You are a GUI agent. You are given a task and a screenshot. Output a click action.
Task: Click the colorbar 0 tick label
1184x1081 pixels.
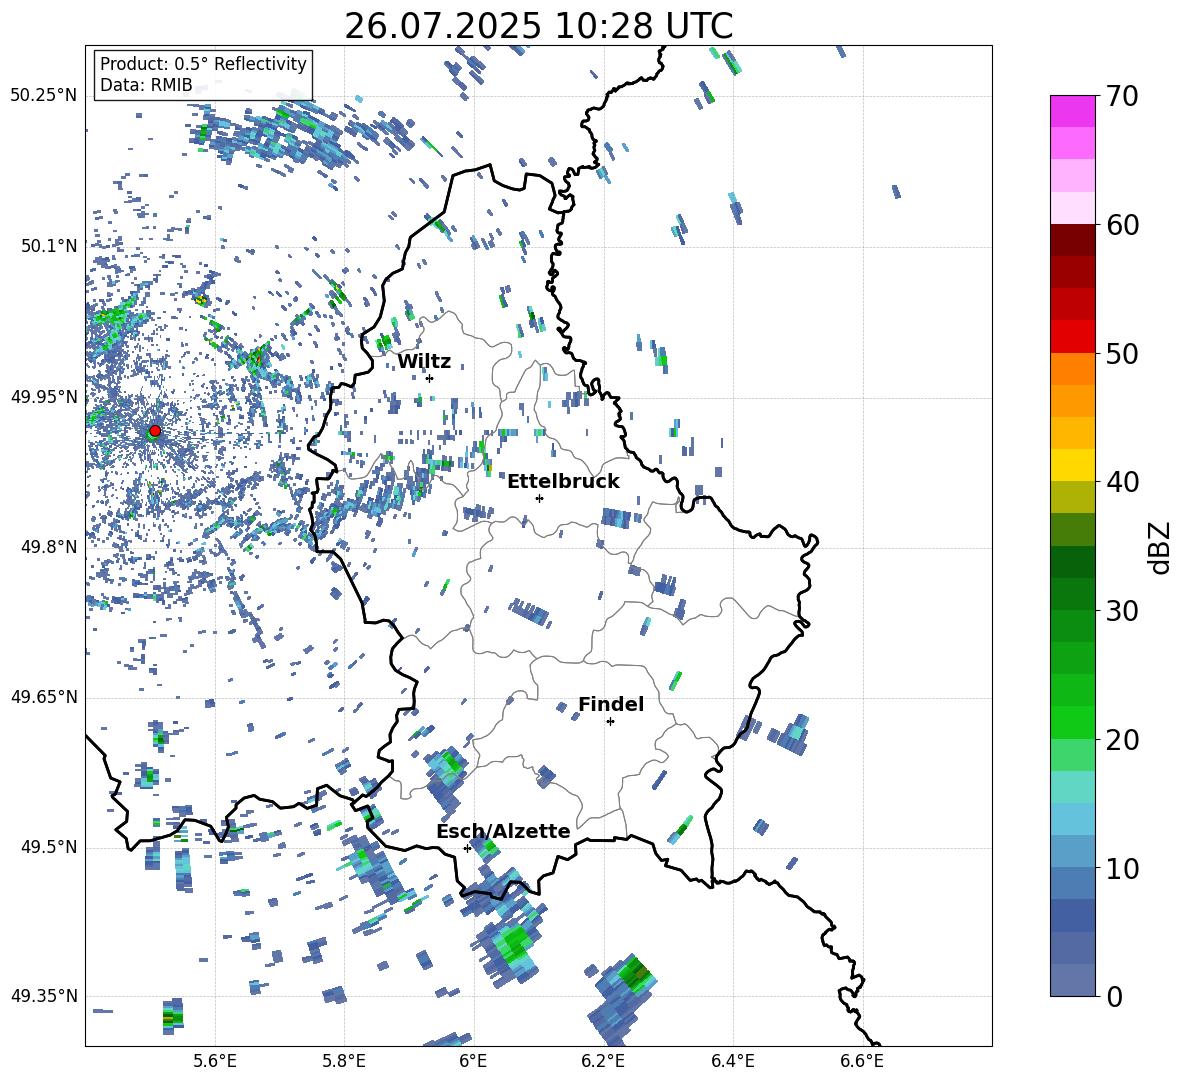[x=1114, y=996]
